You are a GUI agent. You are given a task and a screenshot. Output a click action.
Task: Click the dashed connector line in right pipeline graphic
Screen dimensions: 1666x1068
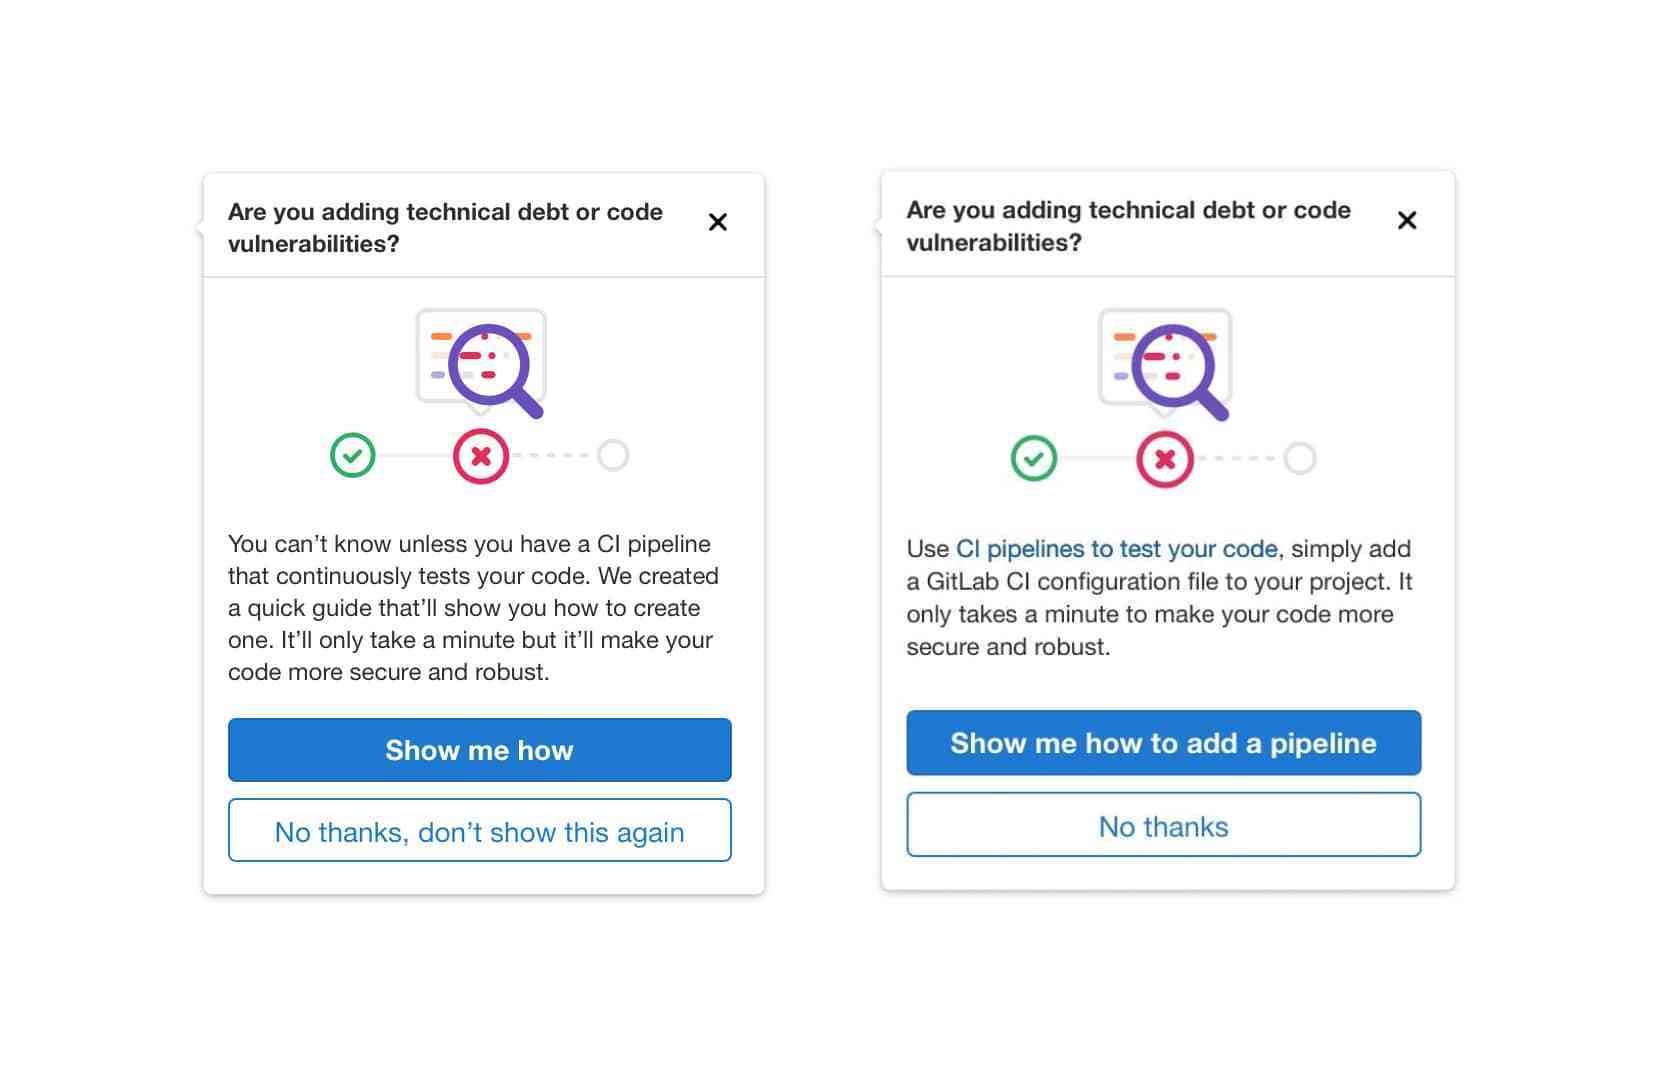coord(1238,458)
